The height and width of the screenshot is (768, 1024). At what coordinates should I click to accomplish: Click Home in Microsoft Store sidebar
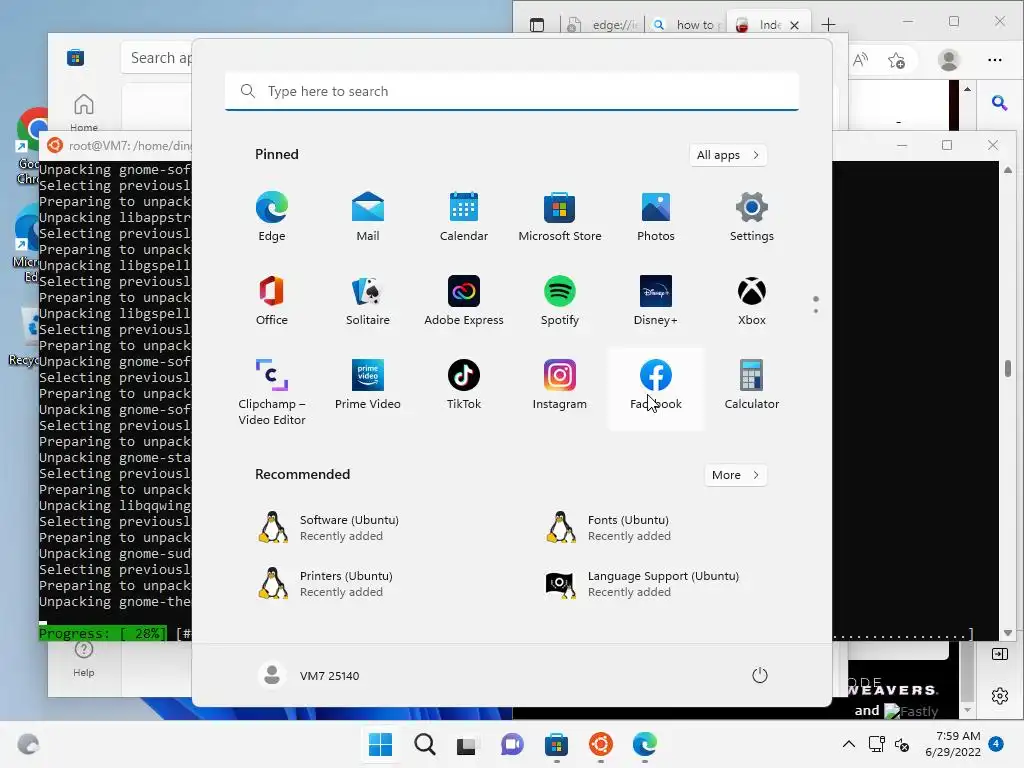tap(84, 112)
